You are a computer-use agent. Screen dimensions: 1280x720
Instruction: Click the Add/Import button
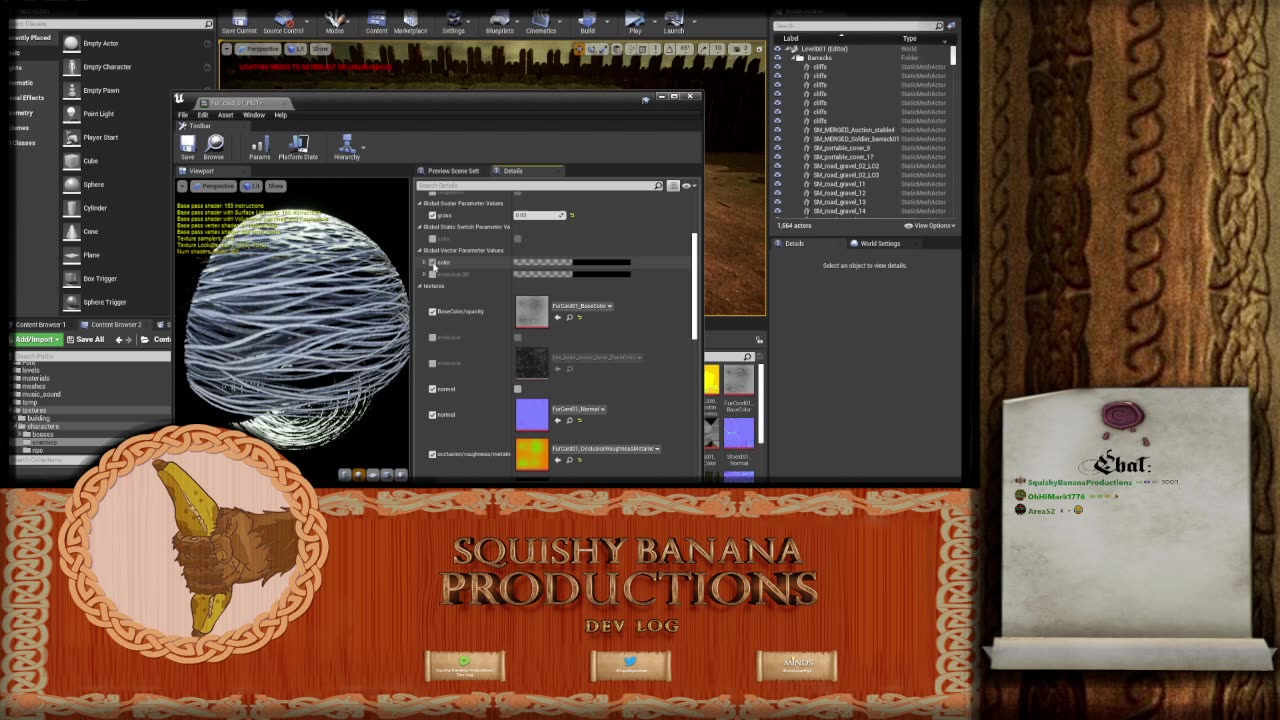pos(37,340)
